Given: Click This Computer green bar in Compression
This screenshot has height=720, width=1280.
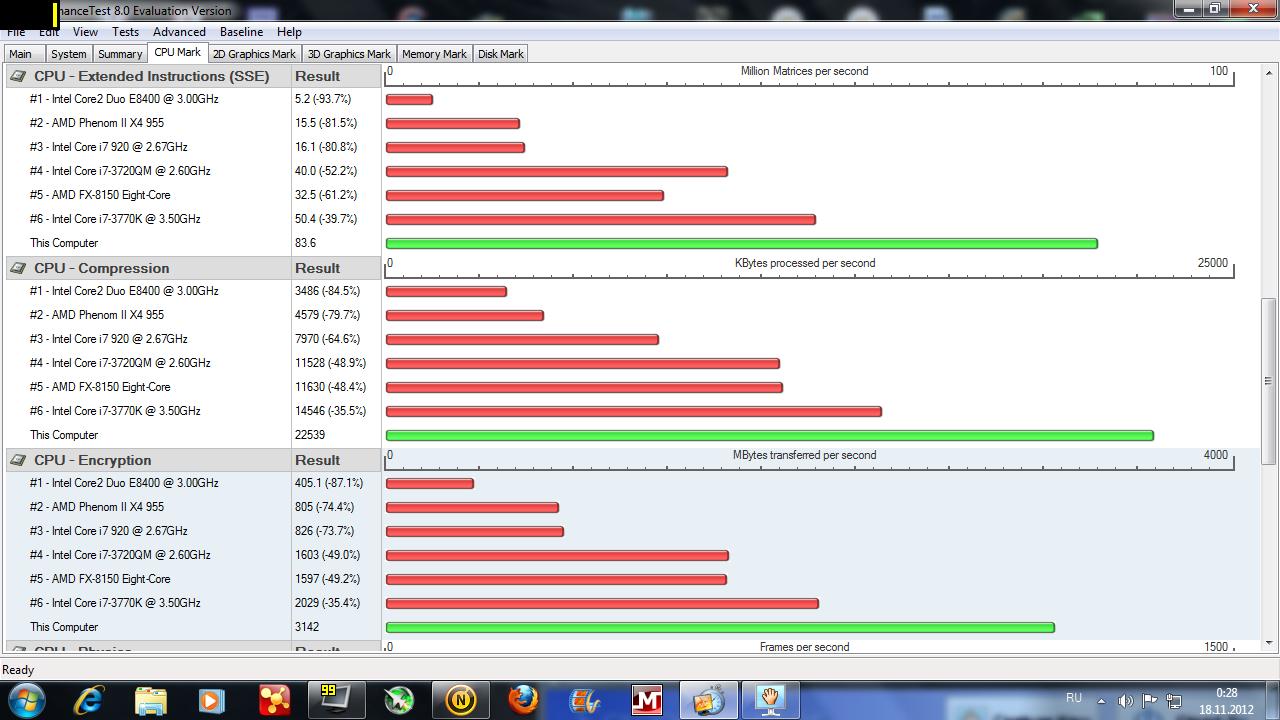Looking at the screenshot, I should tap(769, 436).
